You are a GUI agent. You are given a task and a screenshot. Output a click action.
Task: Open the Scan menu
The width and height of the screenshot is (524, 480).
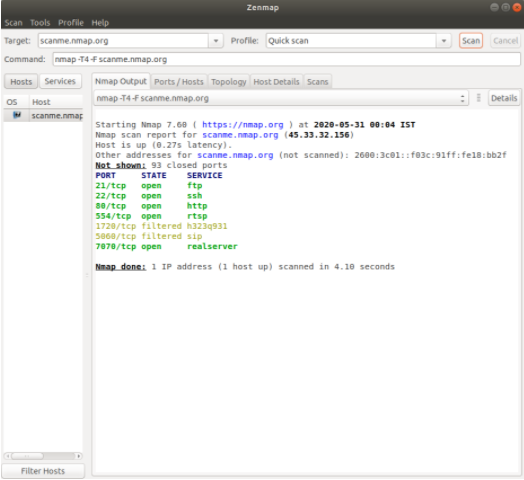point(13,23)
